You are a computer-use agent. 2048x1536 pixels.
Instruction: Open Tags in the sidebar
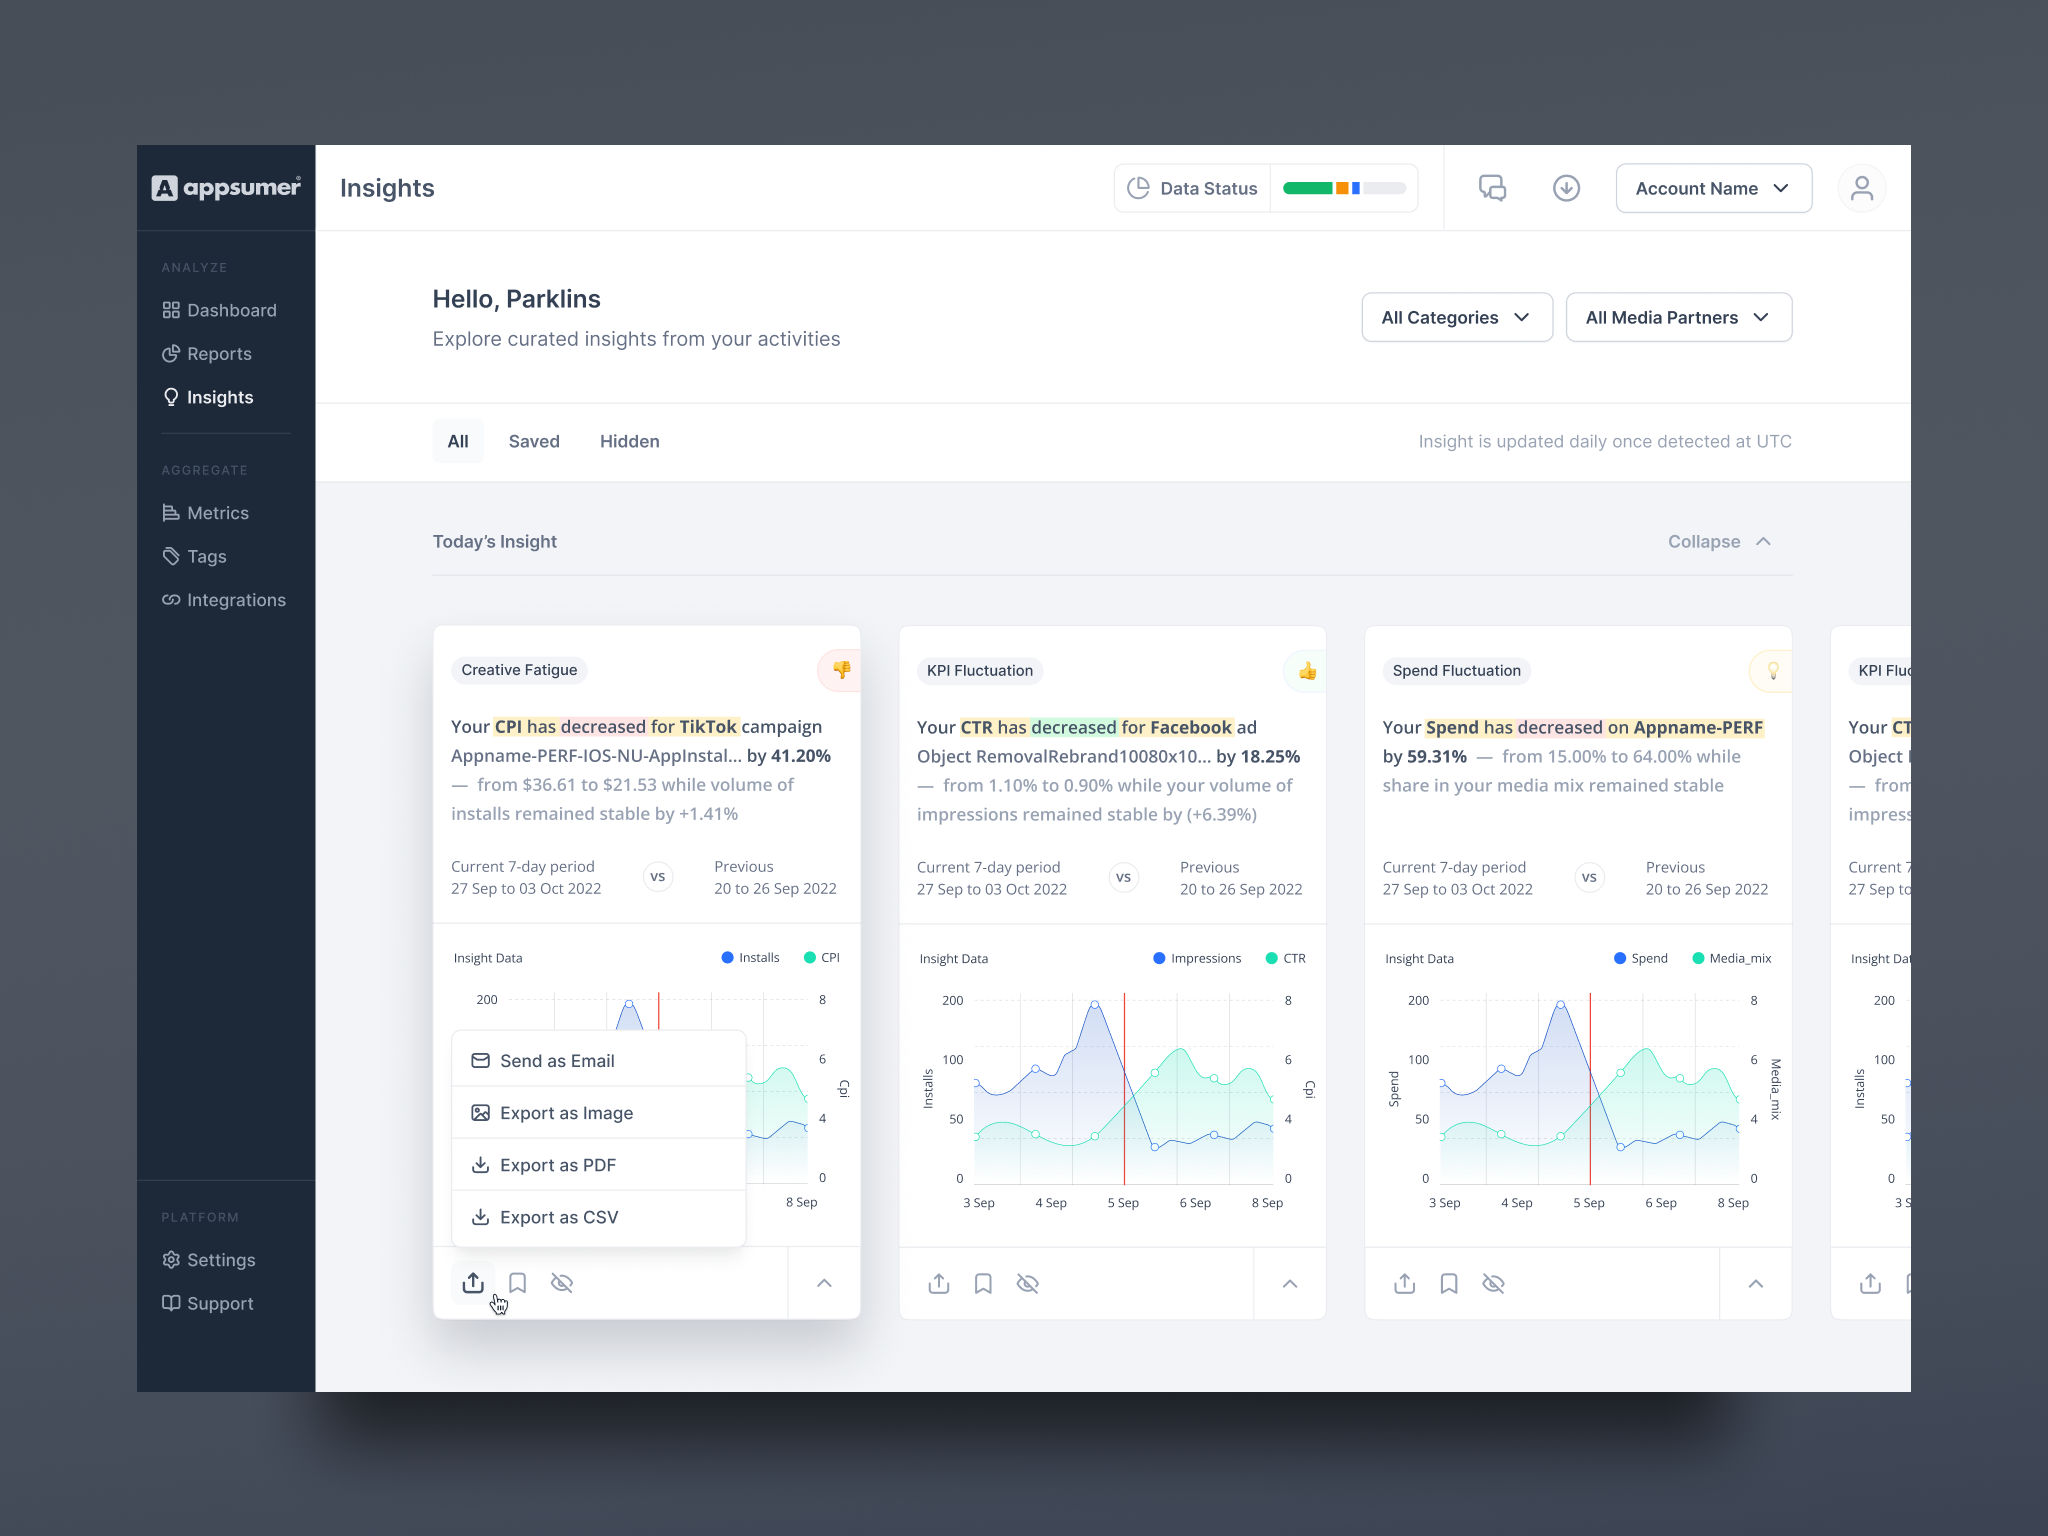click(x=194, y=557)
